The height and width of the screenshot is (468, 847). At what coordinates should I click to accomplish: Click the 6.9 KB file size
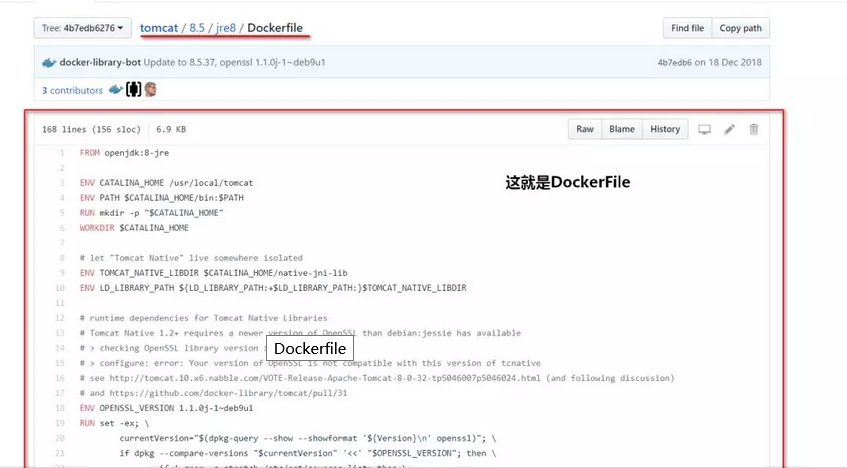pyautogui.click(x=171, y=129)
